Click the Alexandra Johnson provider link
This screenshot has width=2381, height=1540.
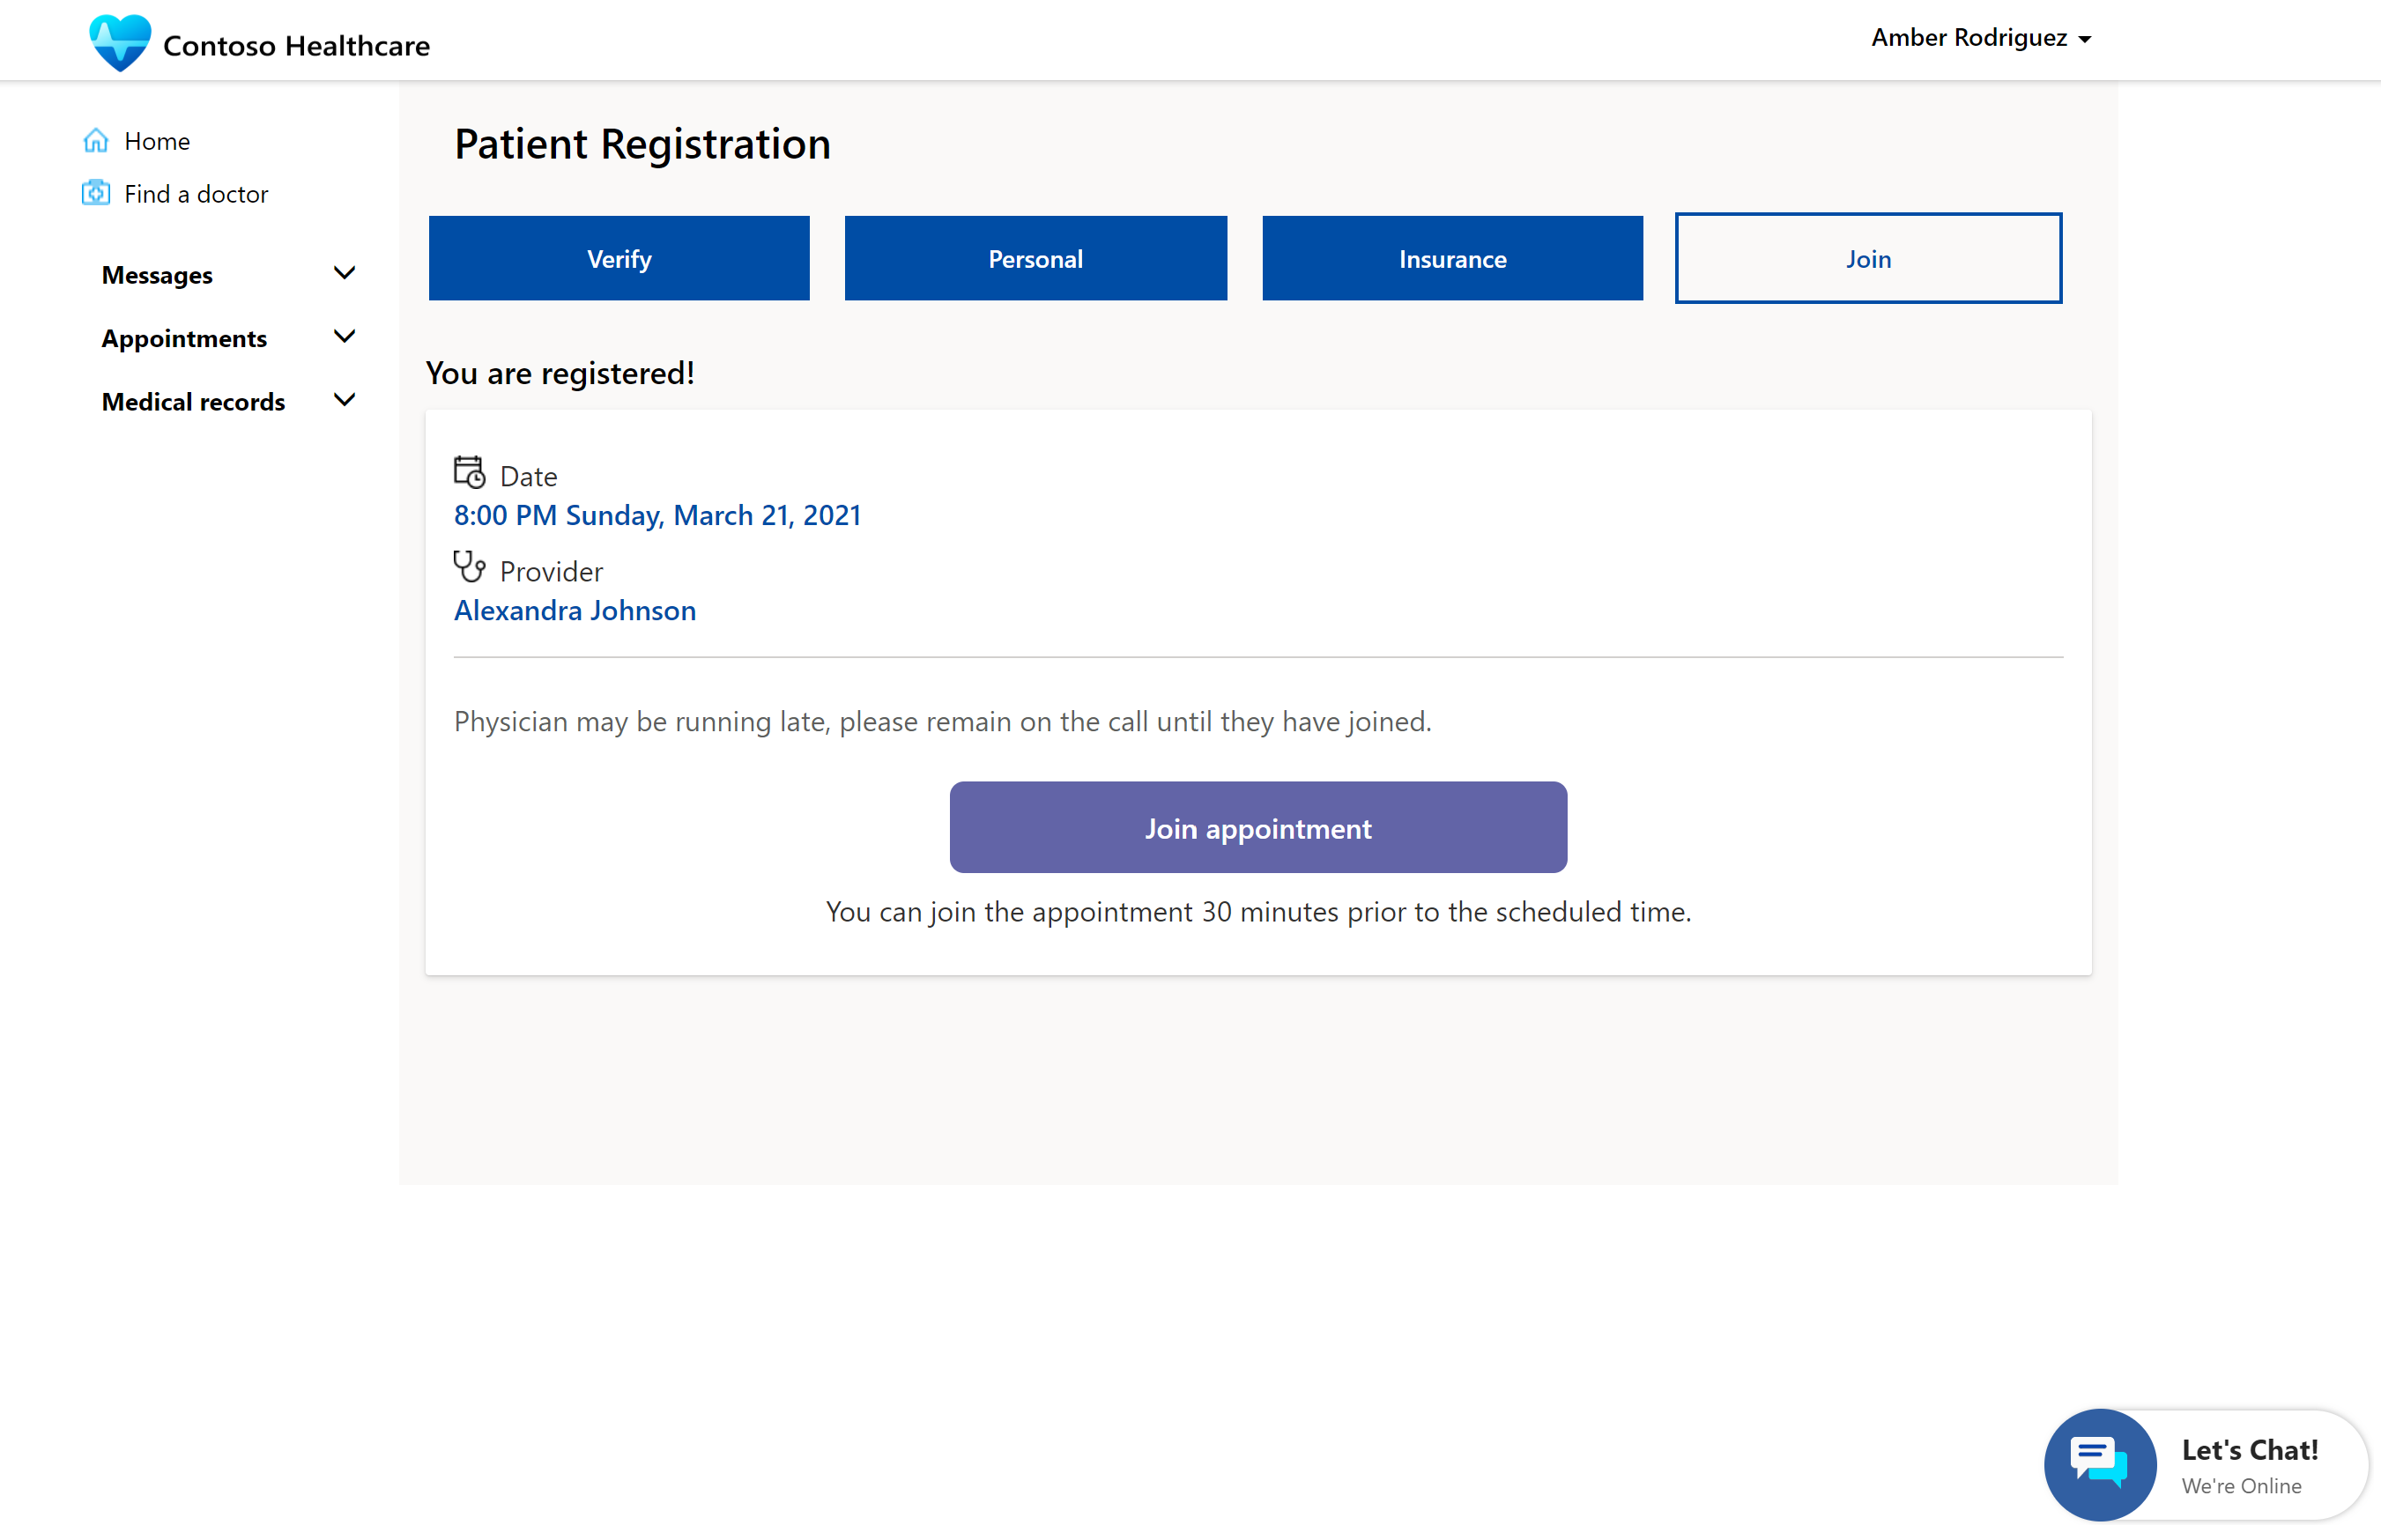(x=573, y=609)
